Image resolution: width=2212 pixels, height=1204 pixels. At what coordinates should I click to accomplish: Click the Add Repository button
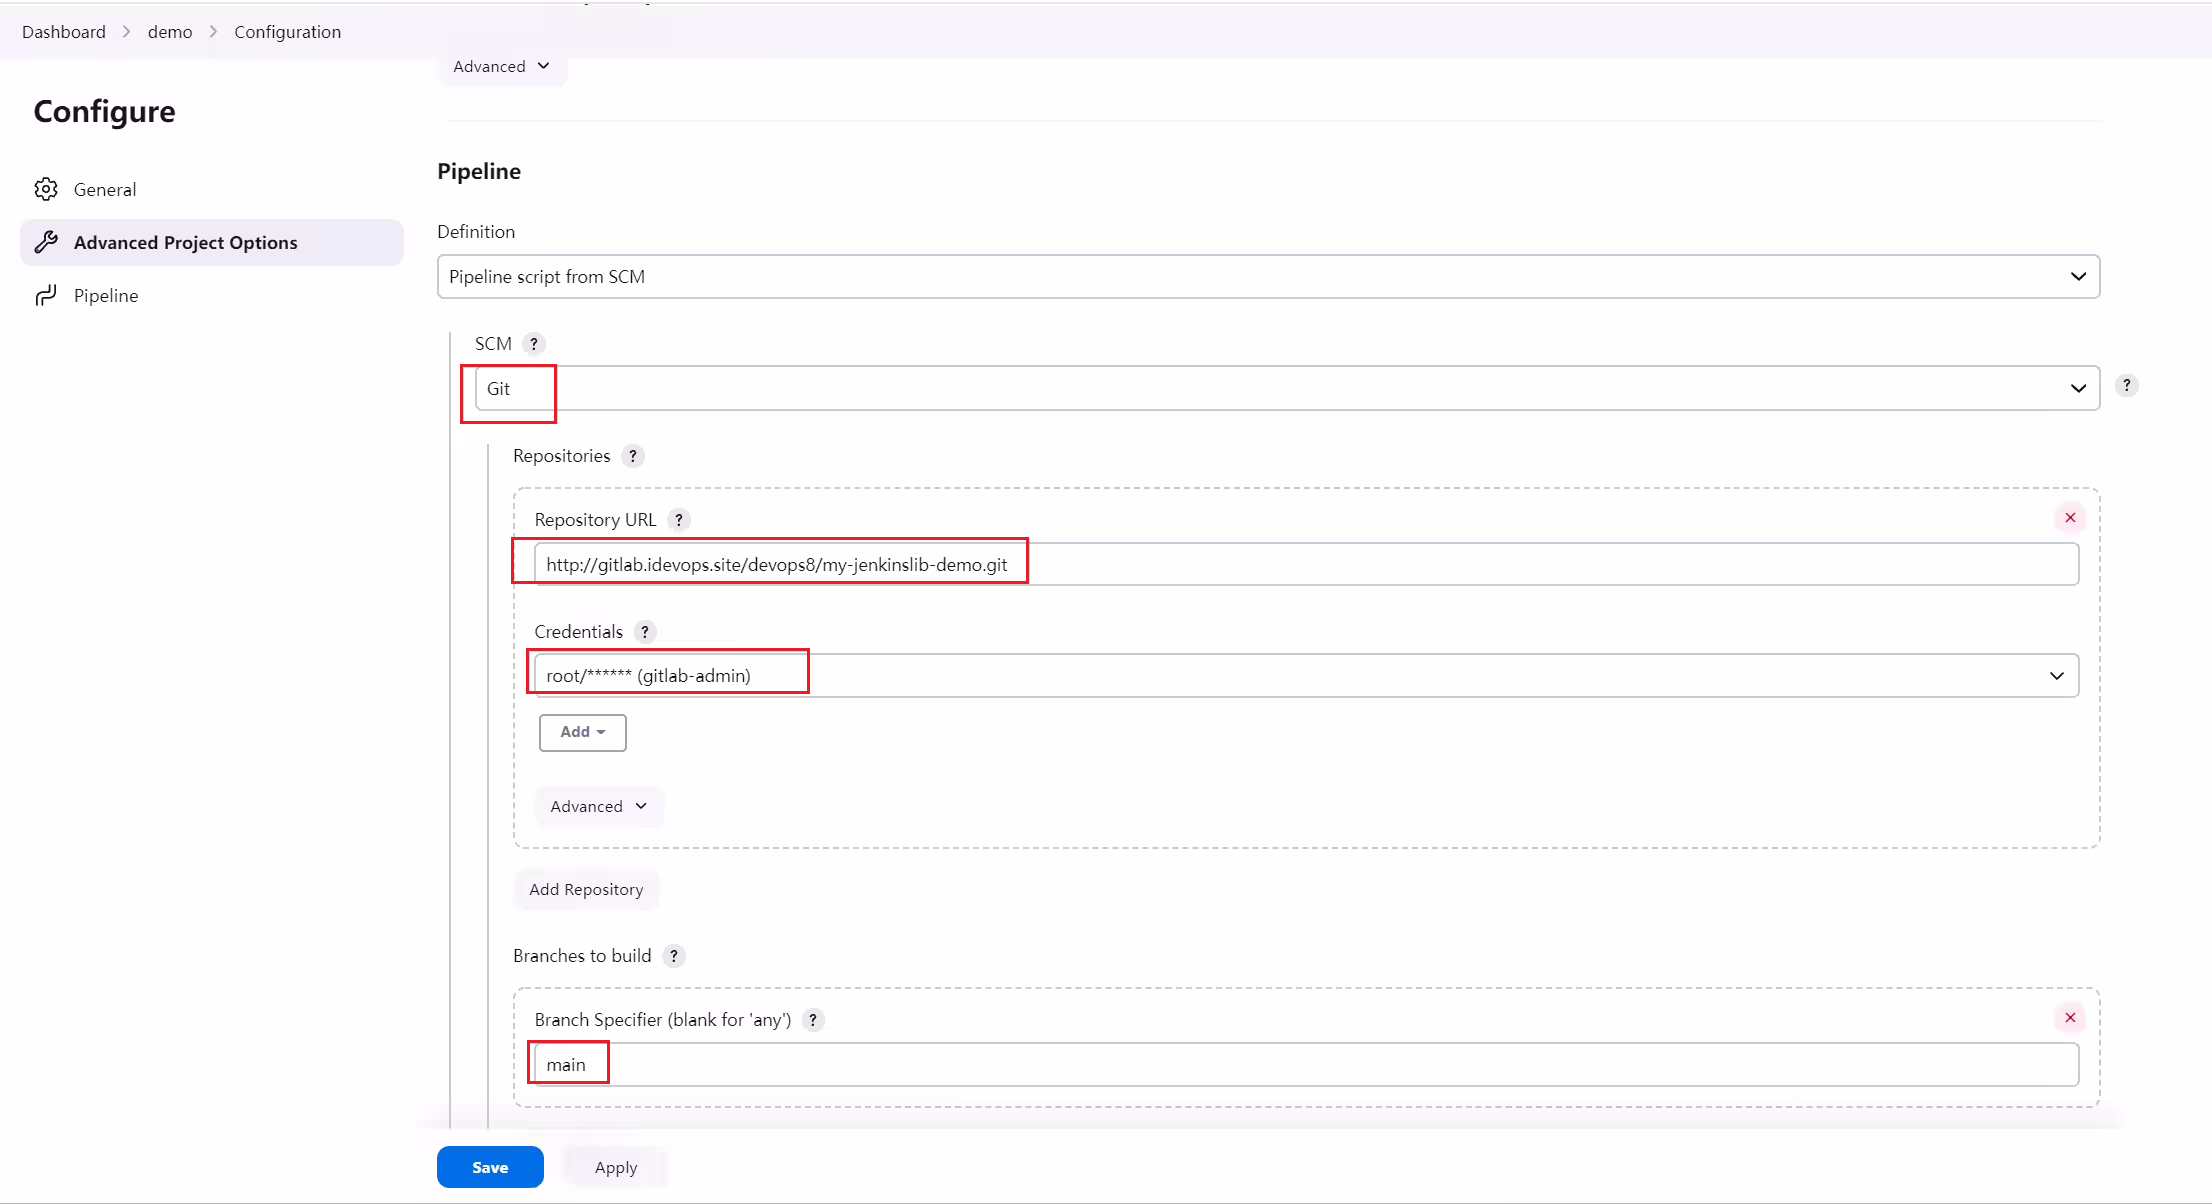586,889
